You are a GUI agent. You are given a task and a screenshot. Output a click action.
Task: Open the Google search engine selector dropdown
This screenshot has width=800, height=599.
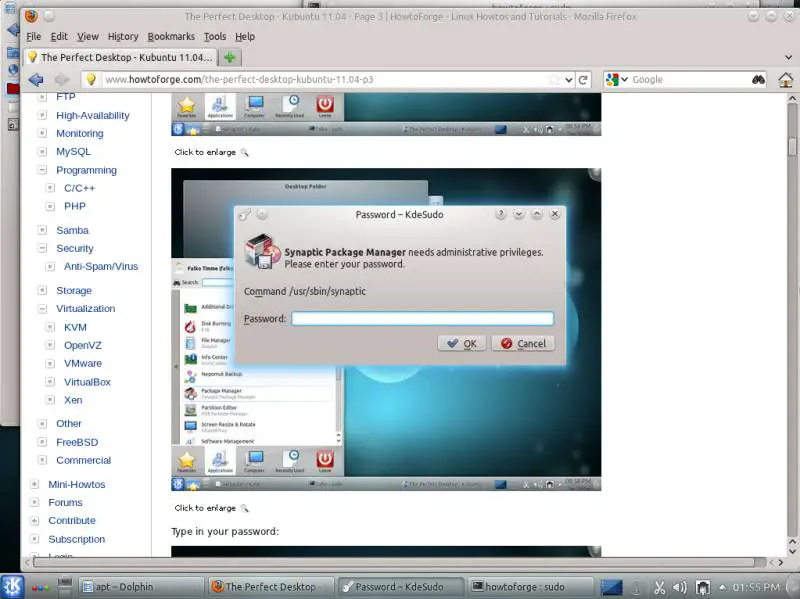pos(617,80)
